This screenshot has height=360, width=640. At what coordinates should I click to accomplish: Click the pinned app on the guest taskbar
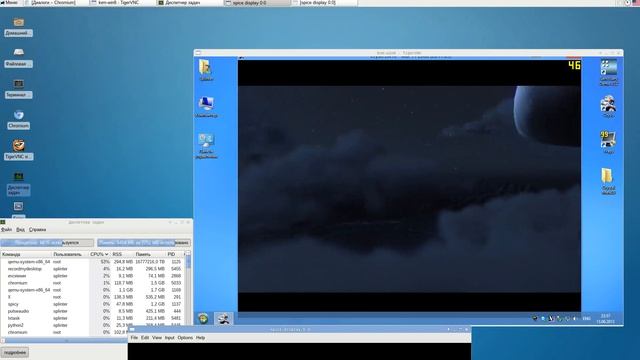[223, 319]
